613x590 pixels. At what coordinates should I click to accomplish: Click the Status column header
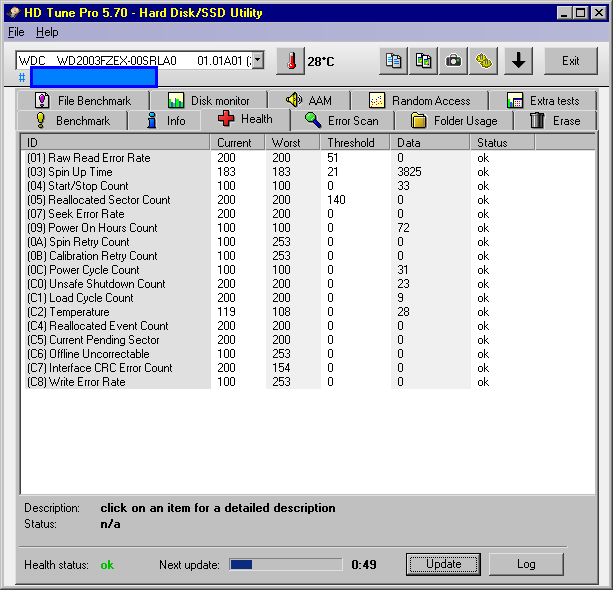[x=502, y=143]
